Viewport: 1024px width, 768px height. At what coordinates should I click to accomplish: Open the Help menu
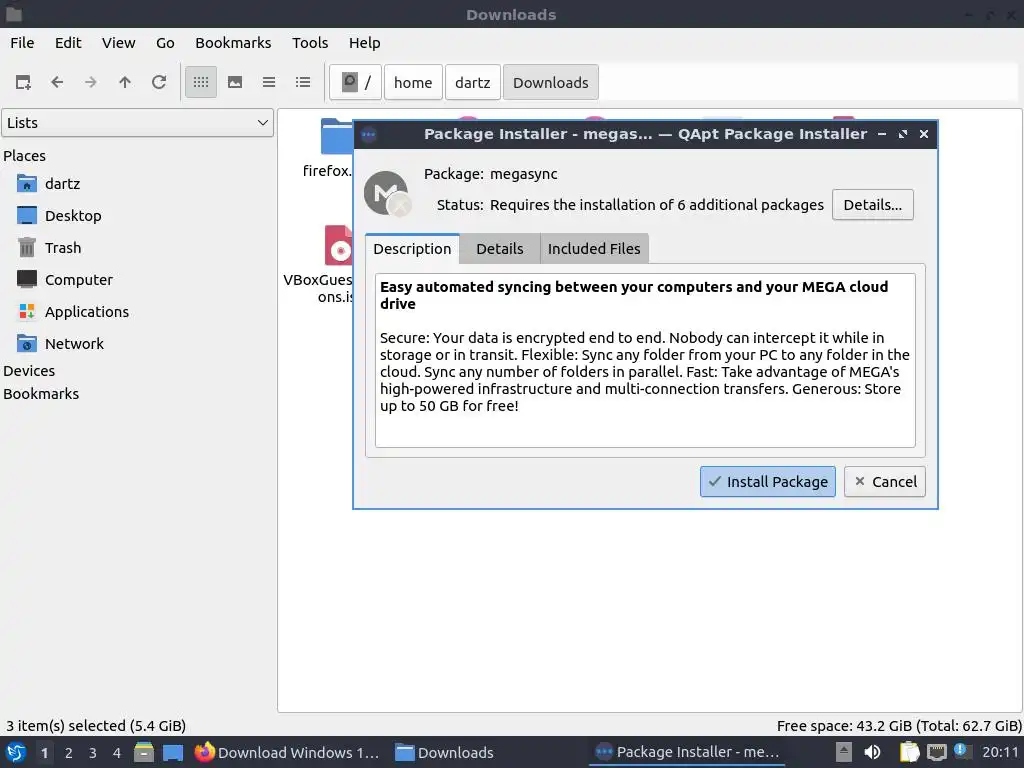364,43
